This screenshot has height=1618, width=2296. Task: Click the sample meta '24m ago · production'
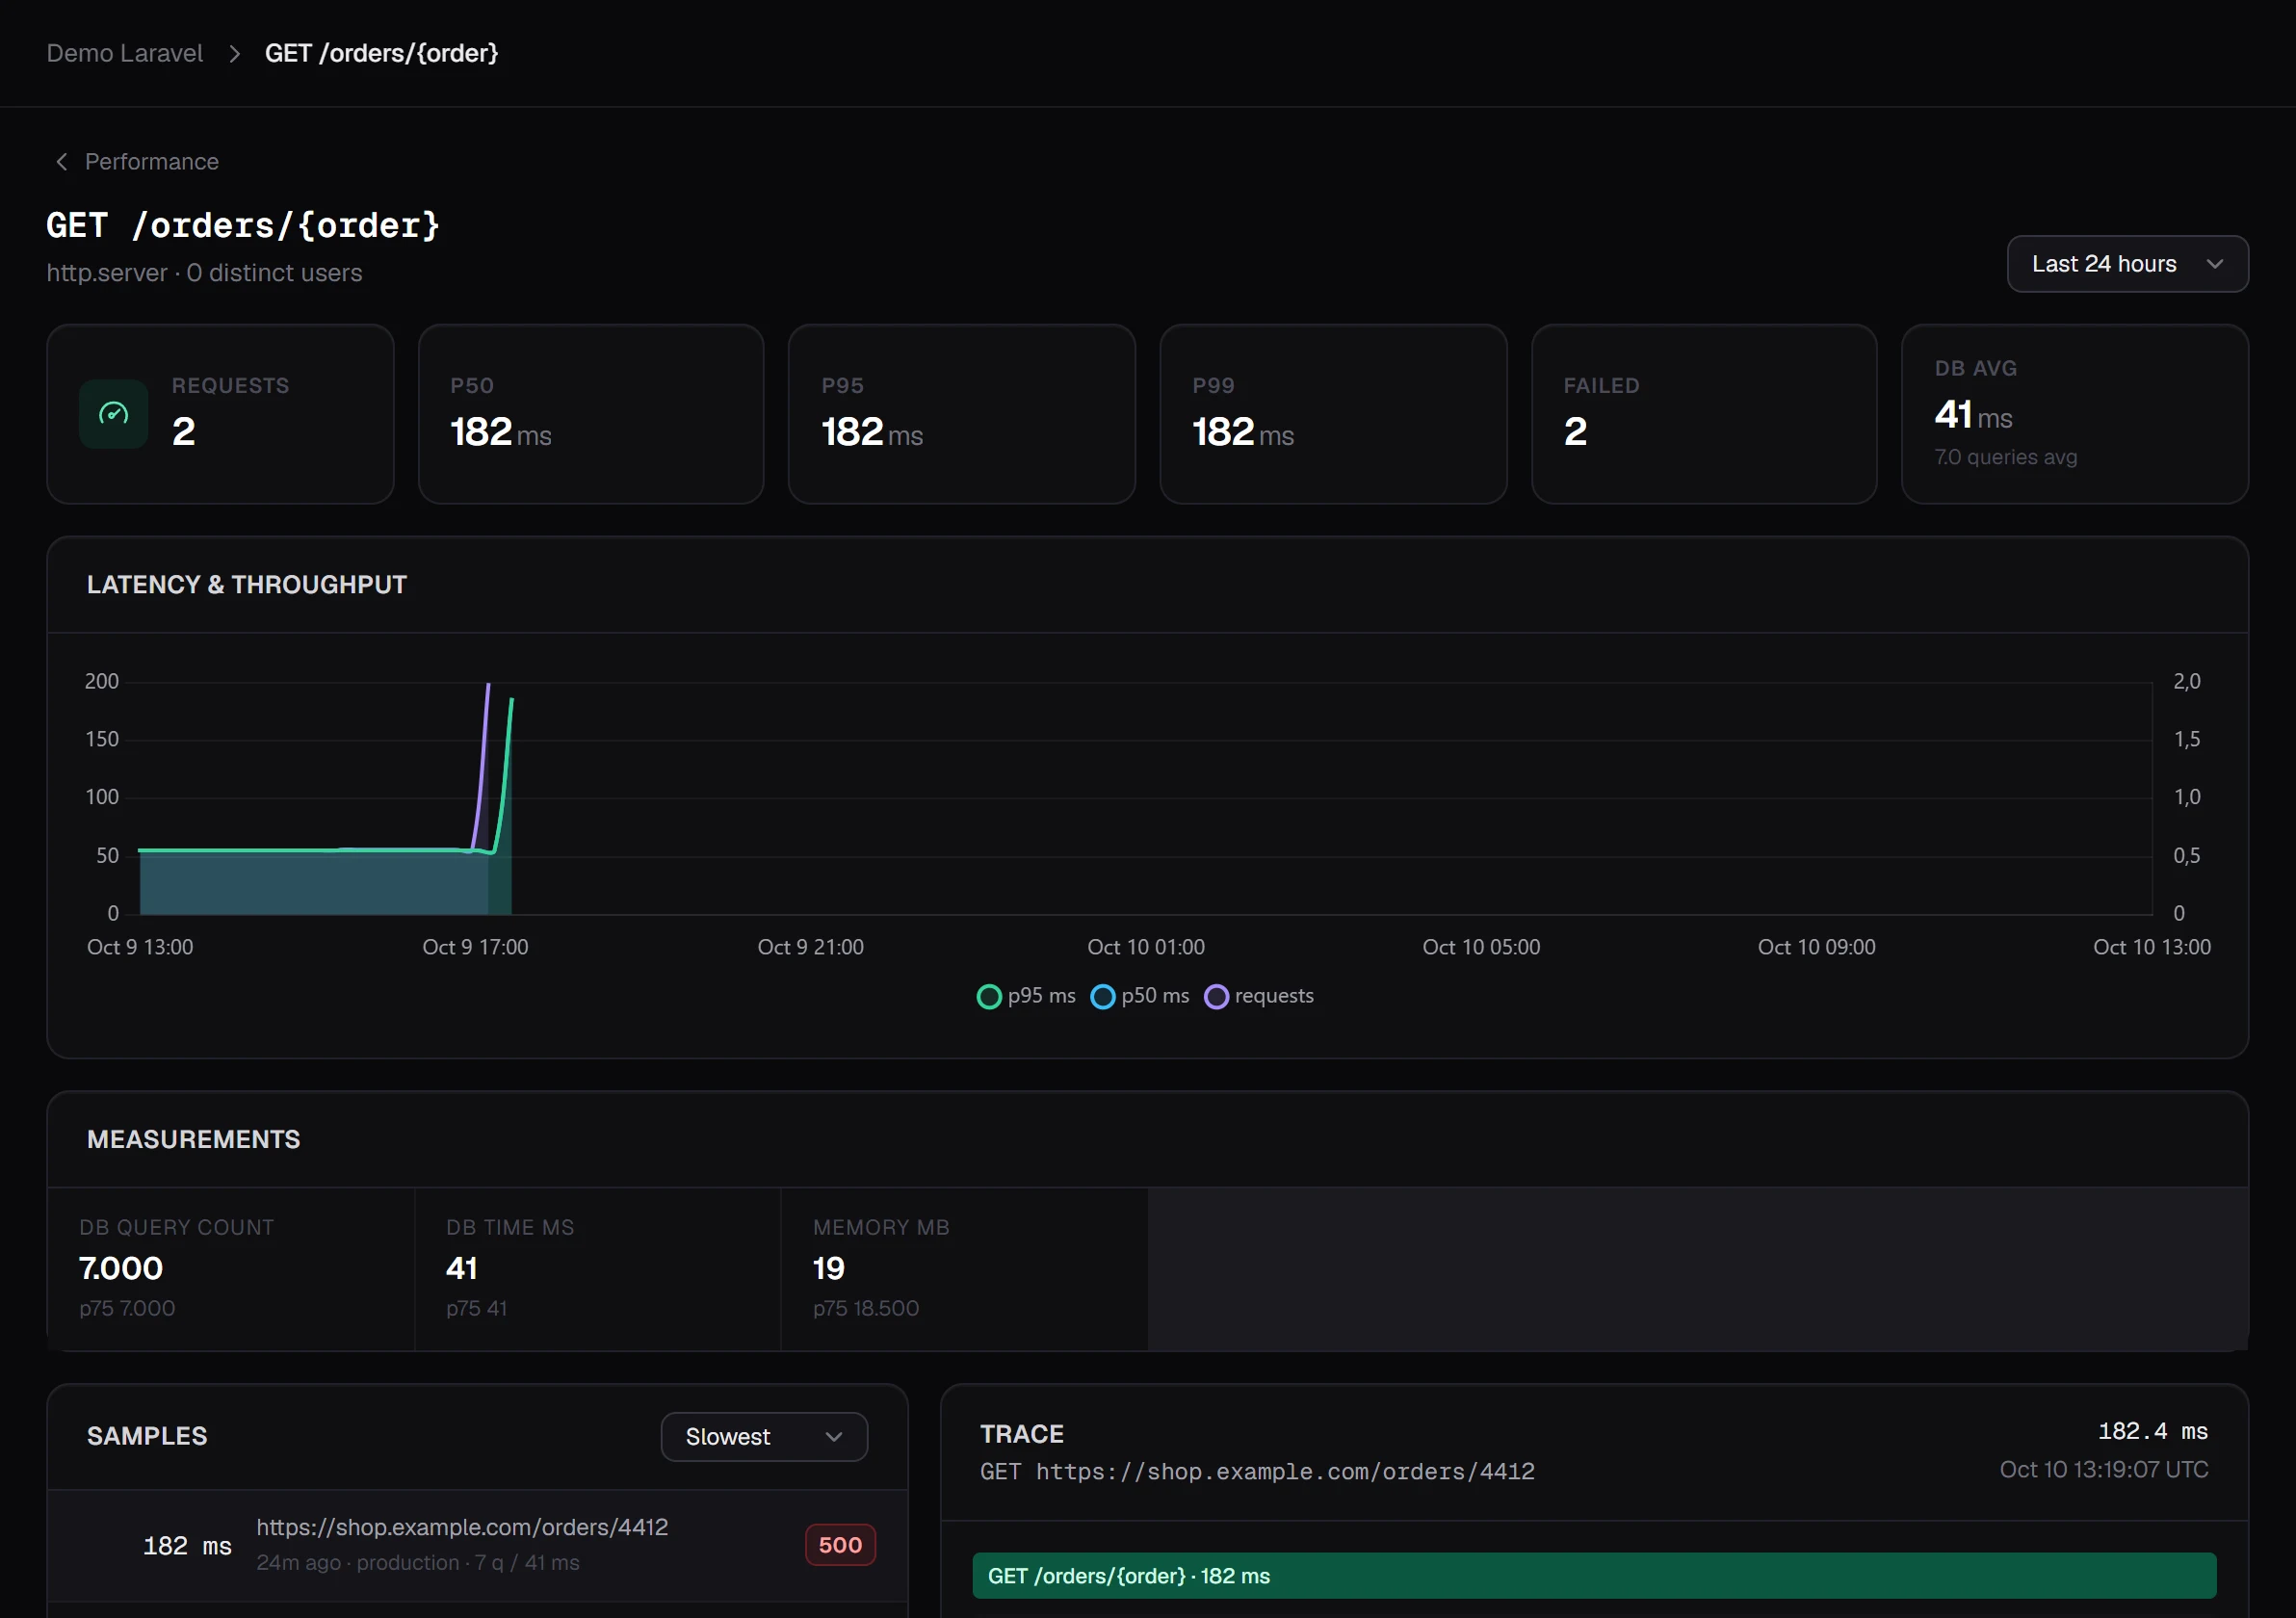358,1563
